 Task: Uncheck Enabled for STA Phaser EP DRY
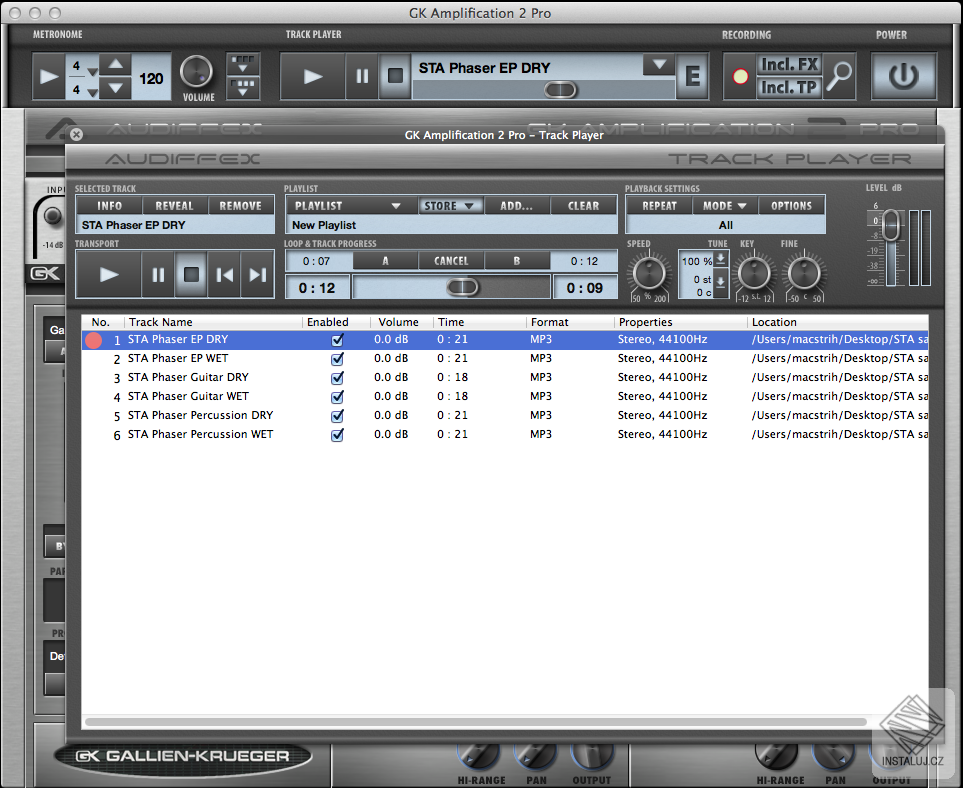(x=337, y=340)
